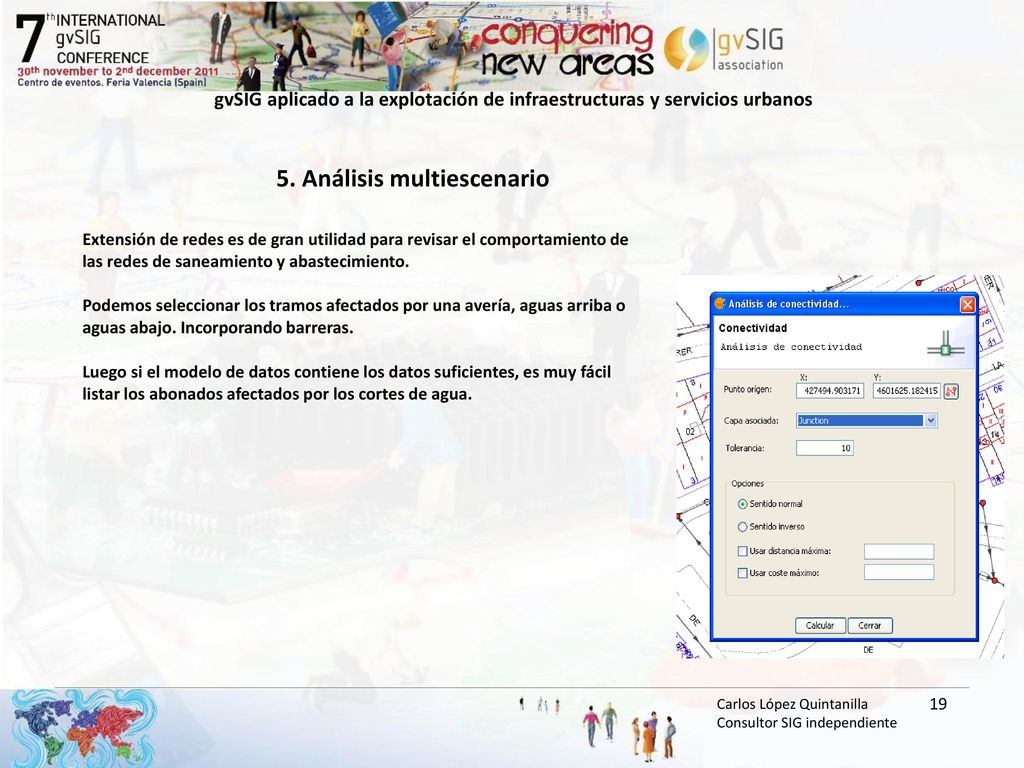
Task: Click the Tolerancia input field
Action: [x=825, y=448]
